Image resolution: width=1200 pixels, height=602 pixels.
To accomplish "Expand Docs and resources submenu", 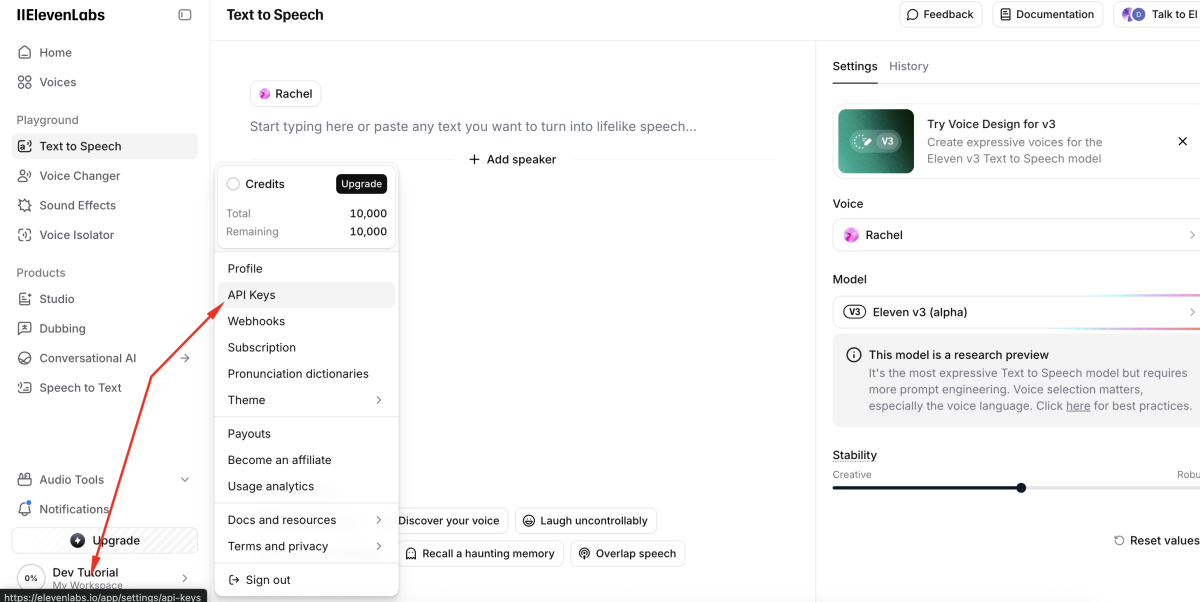I will (306, 520).
